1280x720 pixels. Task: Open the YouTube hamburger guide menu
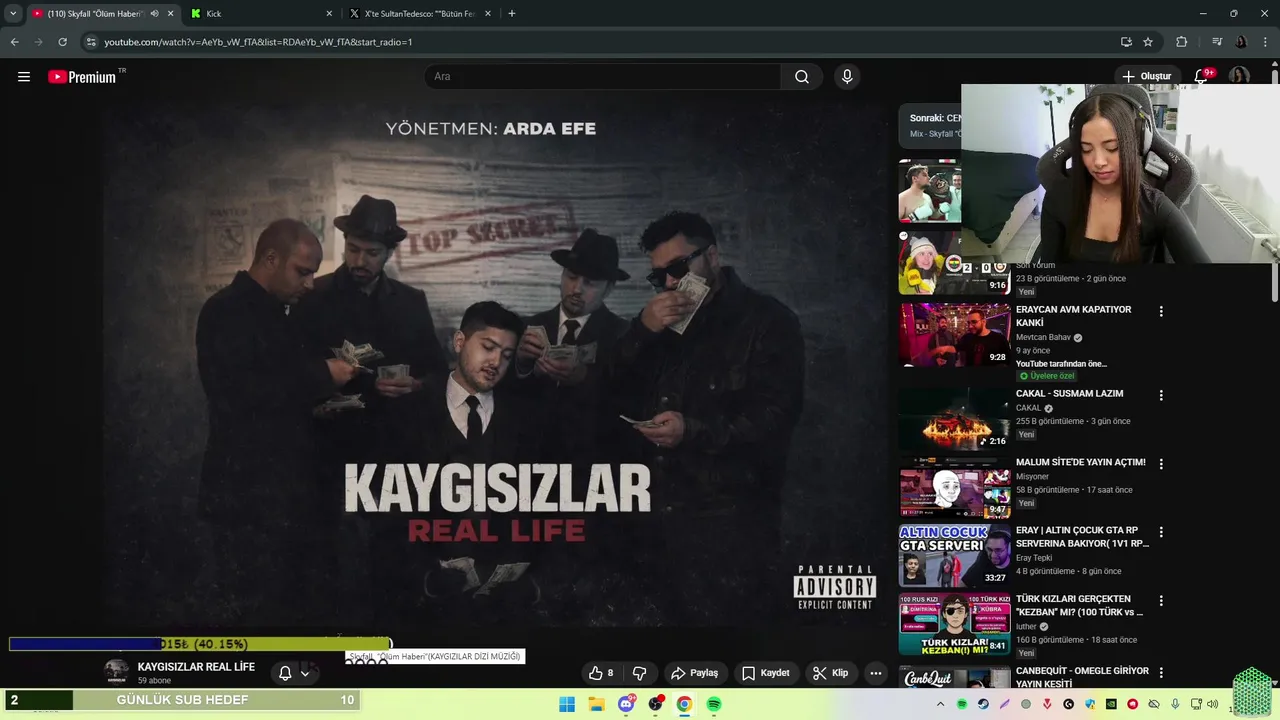tap(24, 77)
